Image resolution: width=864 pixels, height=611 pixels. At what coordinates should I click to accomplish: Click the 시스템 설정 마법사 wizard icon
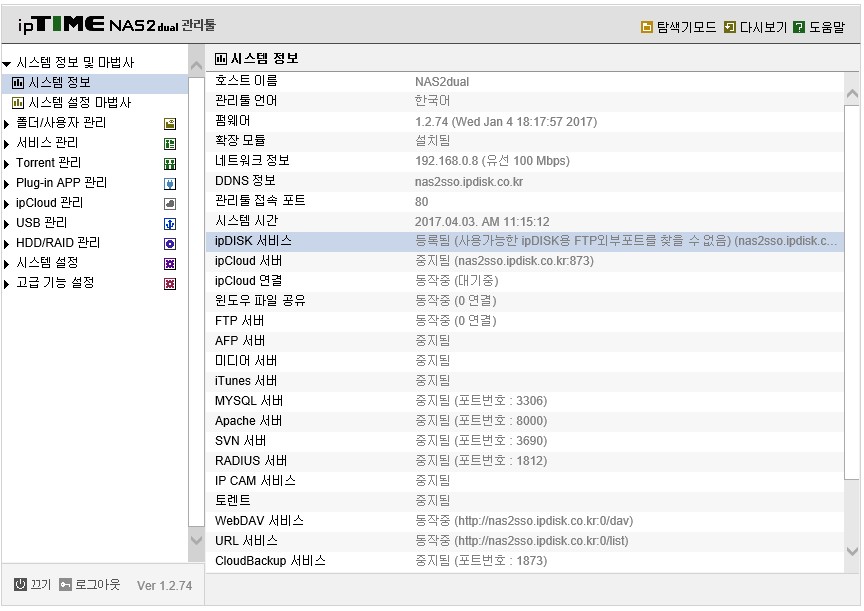coord(18,103)
